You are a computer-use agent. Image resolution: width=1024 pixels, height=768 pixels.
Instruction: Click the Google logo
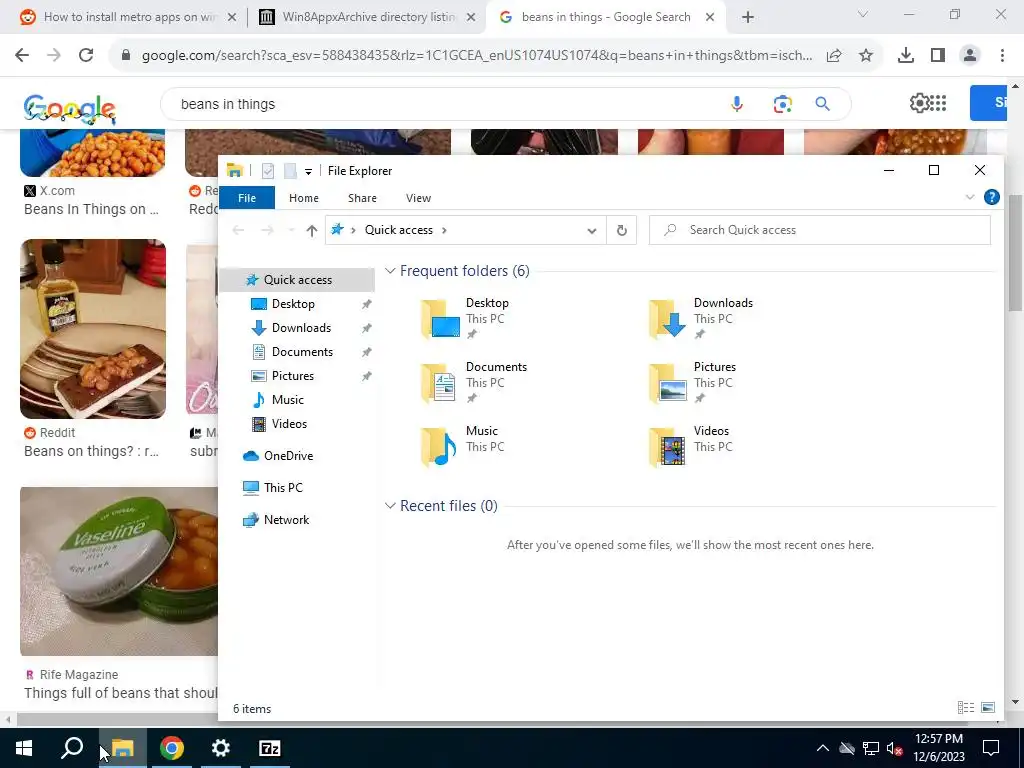(70, 108)
